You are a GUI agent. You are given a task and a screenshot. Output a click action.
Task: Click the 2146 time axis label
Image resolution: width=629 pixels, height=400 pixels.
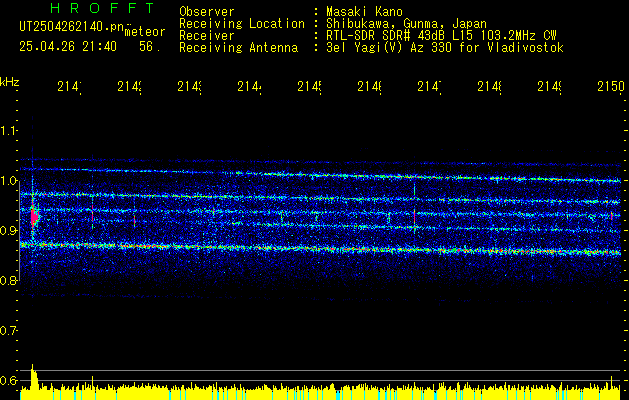point(369,86)
